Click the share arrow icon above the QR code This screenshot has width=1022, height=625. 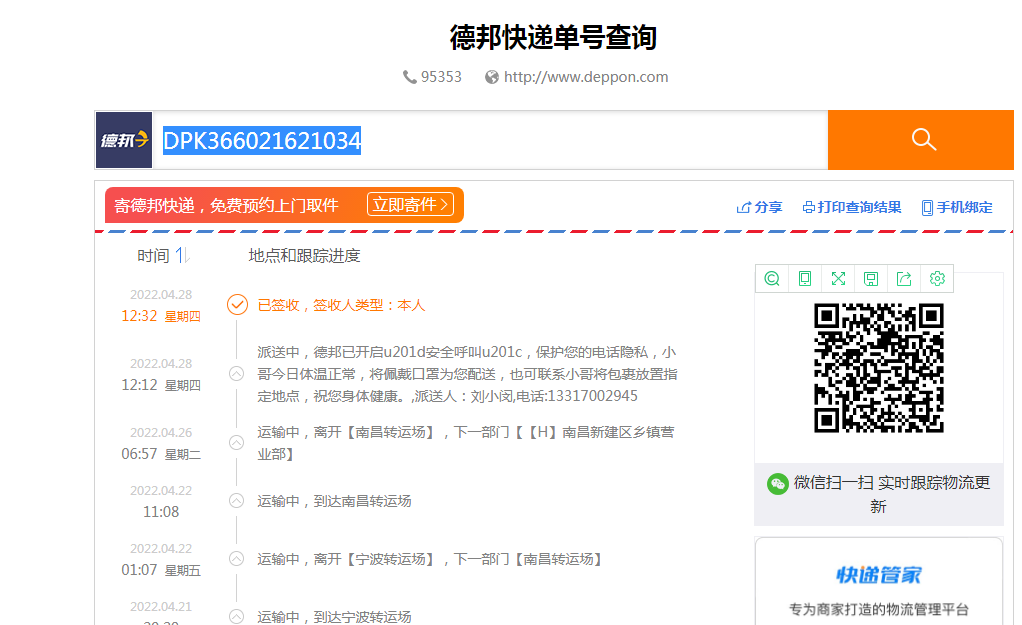[904, 278]
